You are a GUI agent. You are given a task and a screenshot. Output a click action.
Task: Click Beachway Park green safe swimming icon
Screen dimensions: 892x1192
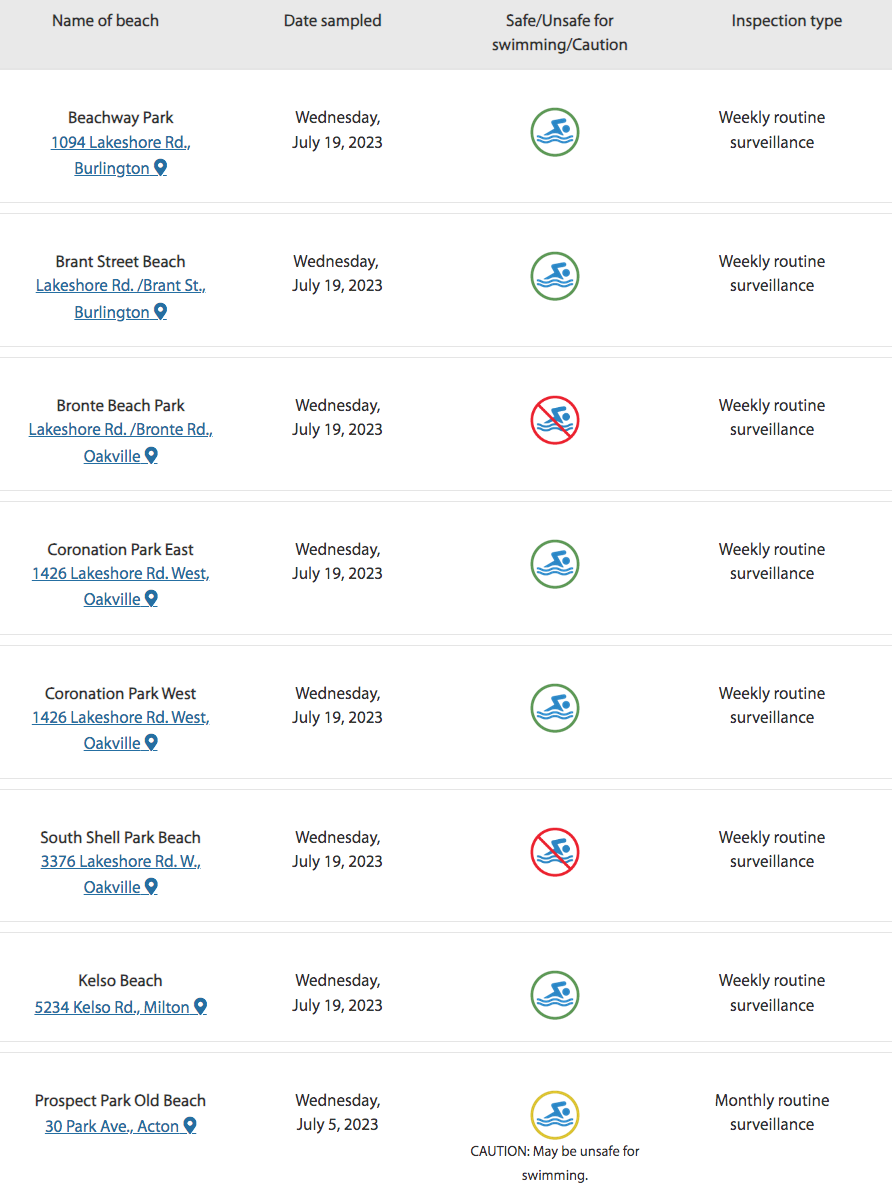click(x=554, y=132)
